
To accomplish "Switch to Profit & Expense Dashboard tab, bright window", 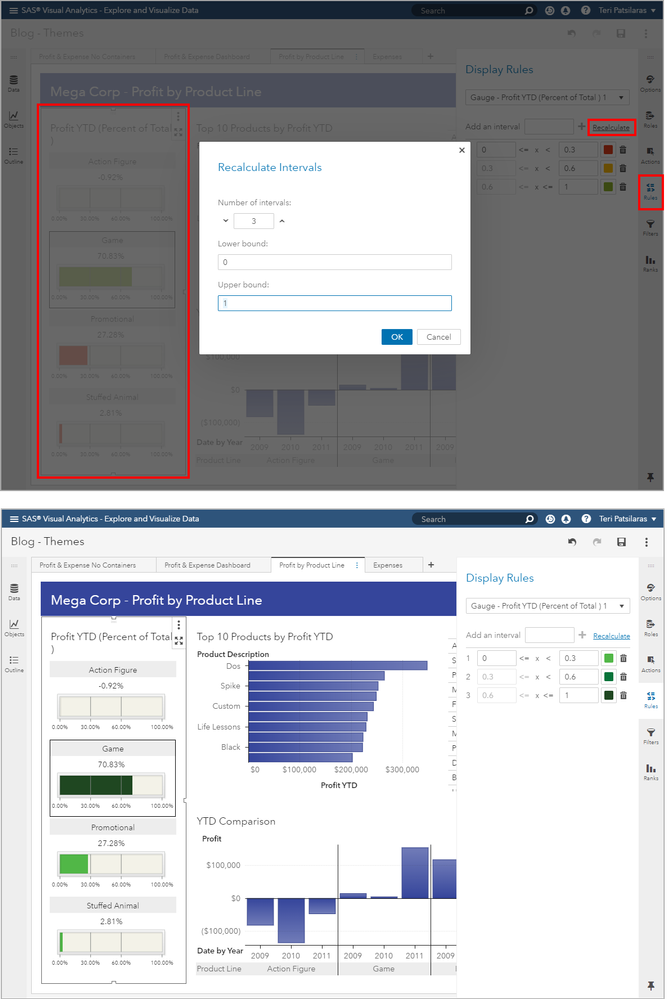I will (x=207, y=565).
